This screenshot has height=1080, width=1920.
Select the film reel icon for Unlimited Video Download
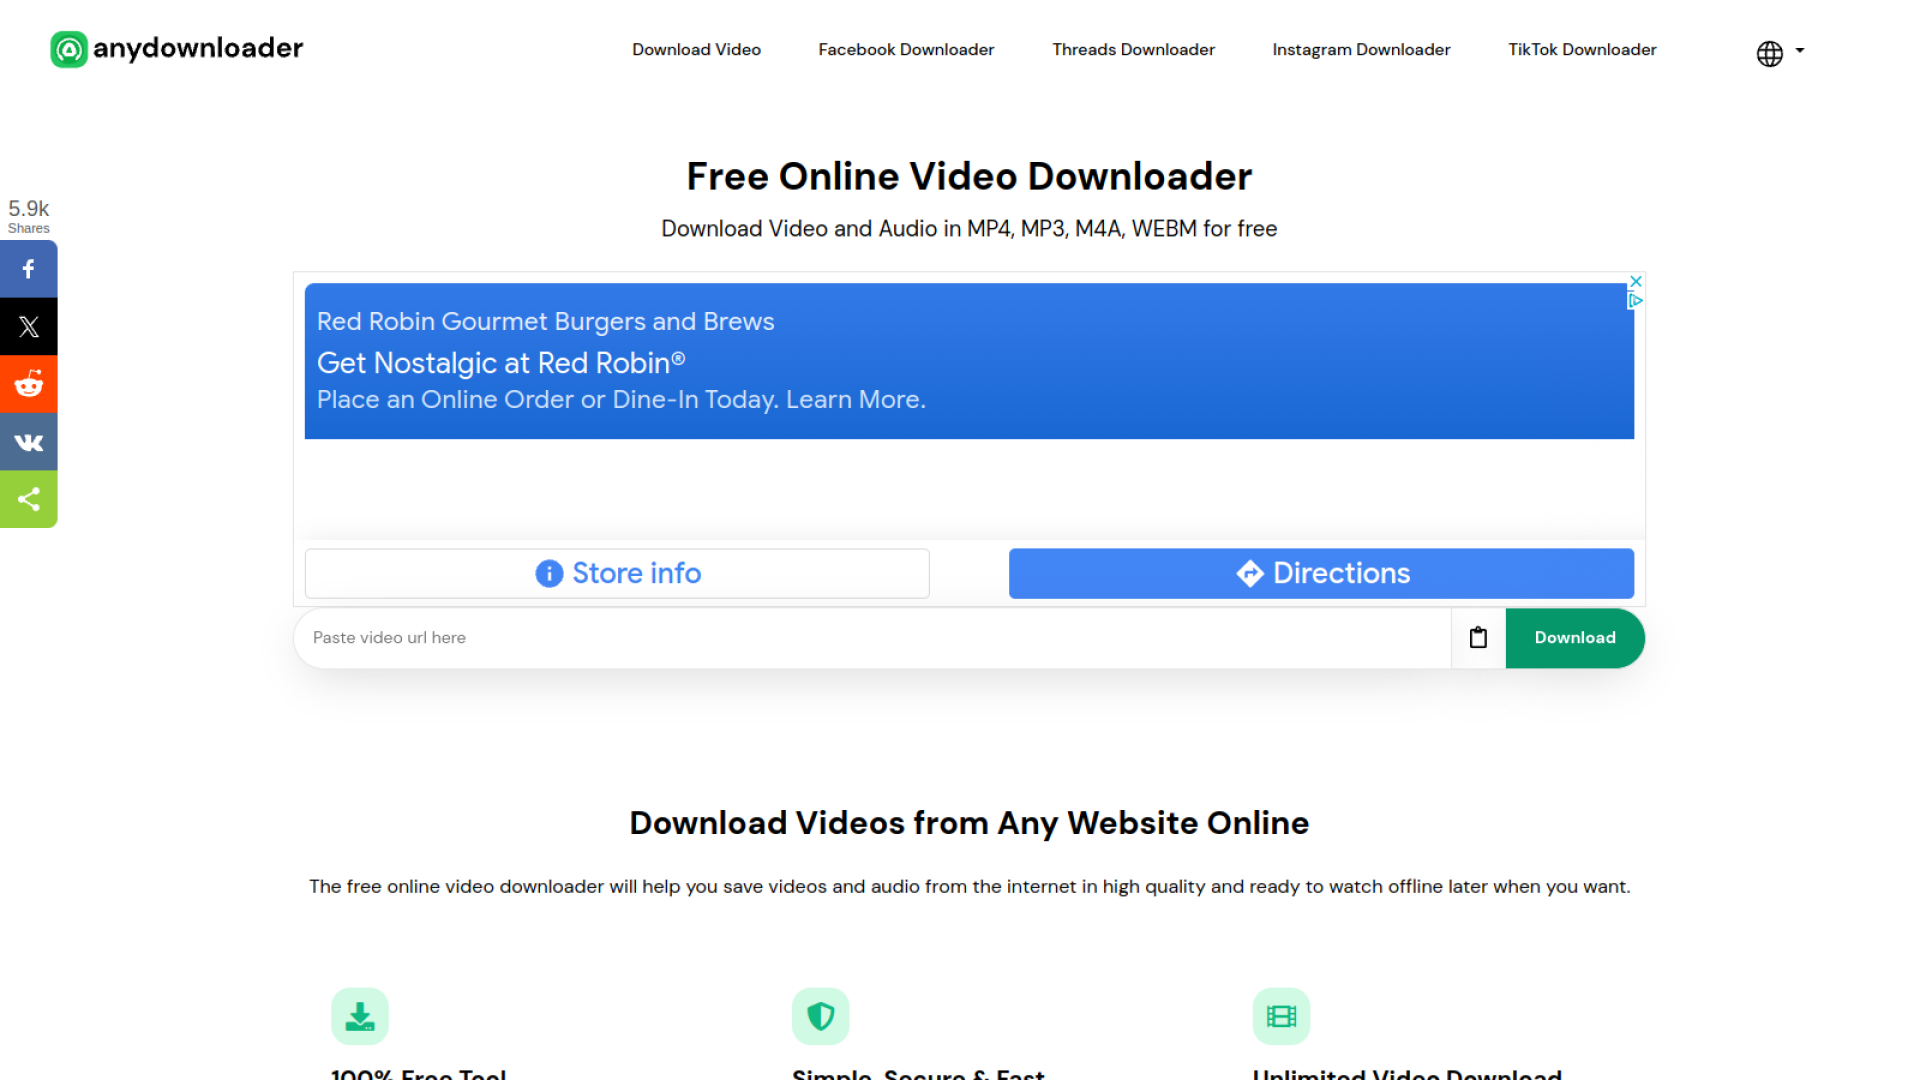pyautogui.click(x=1280, y=1015)
